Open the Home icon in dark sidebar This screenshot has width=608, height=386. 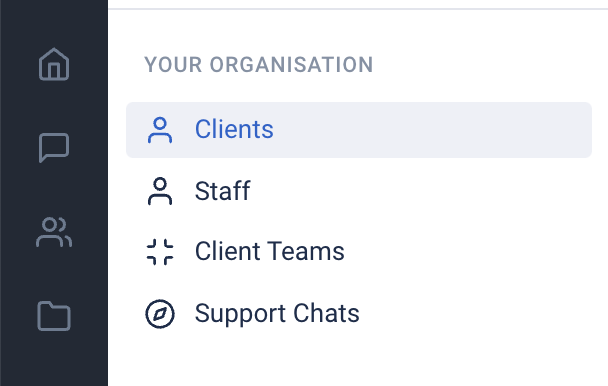54,64
